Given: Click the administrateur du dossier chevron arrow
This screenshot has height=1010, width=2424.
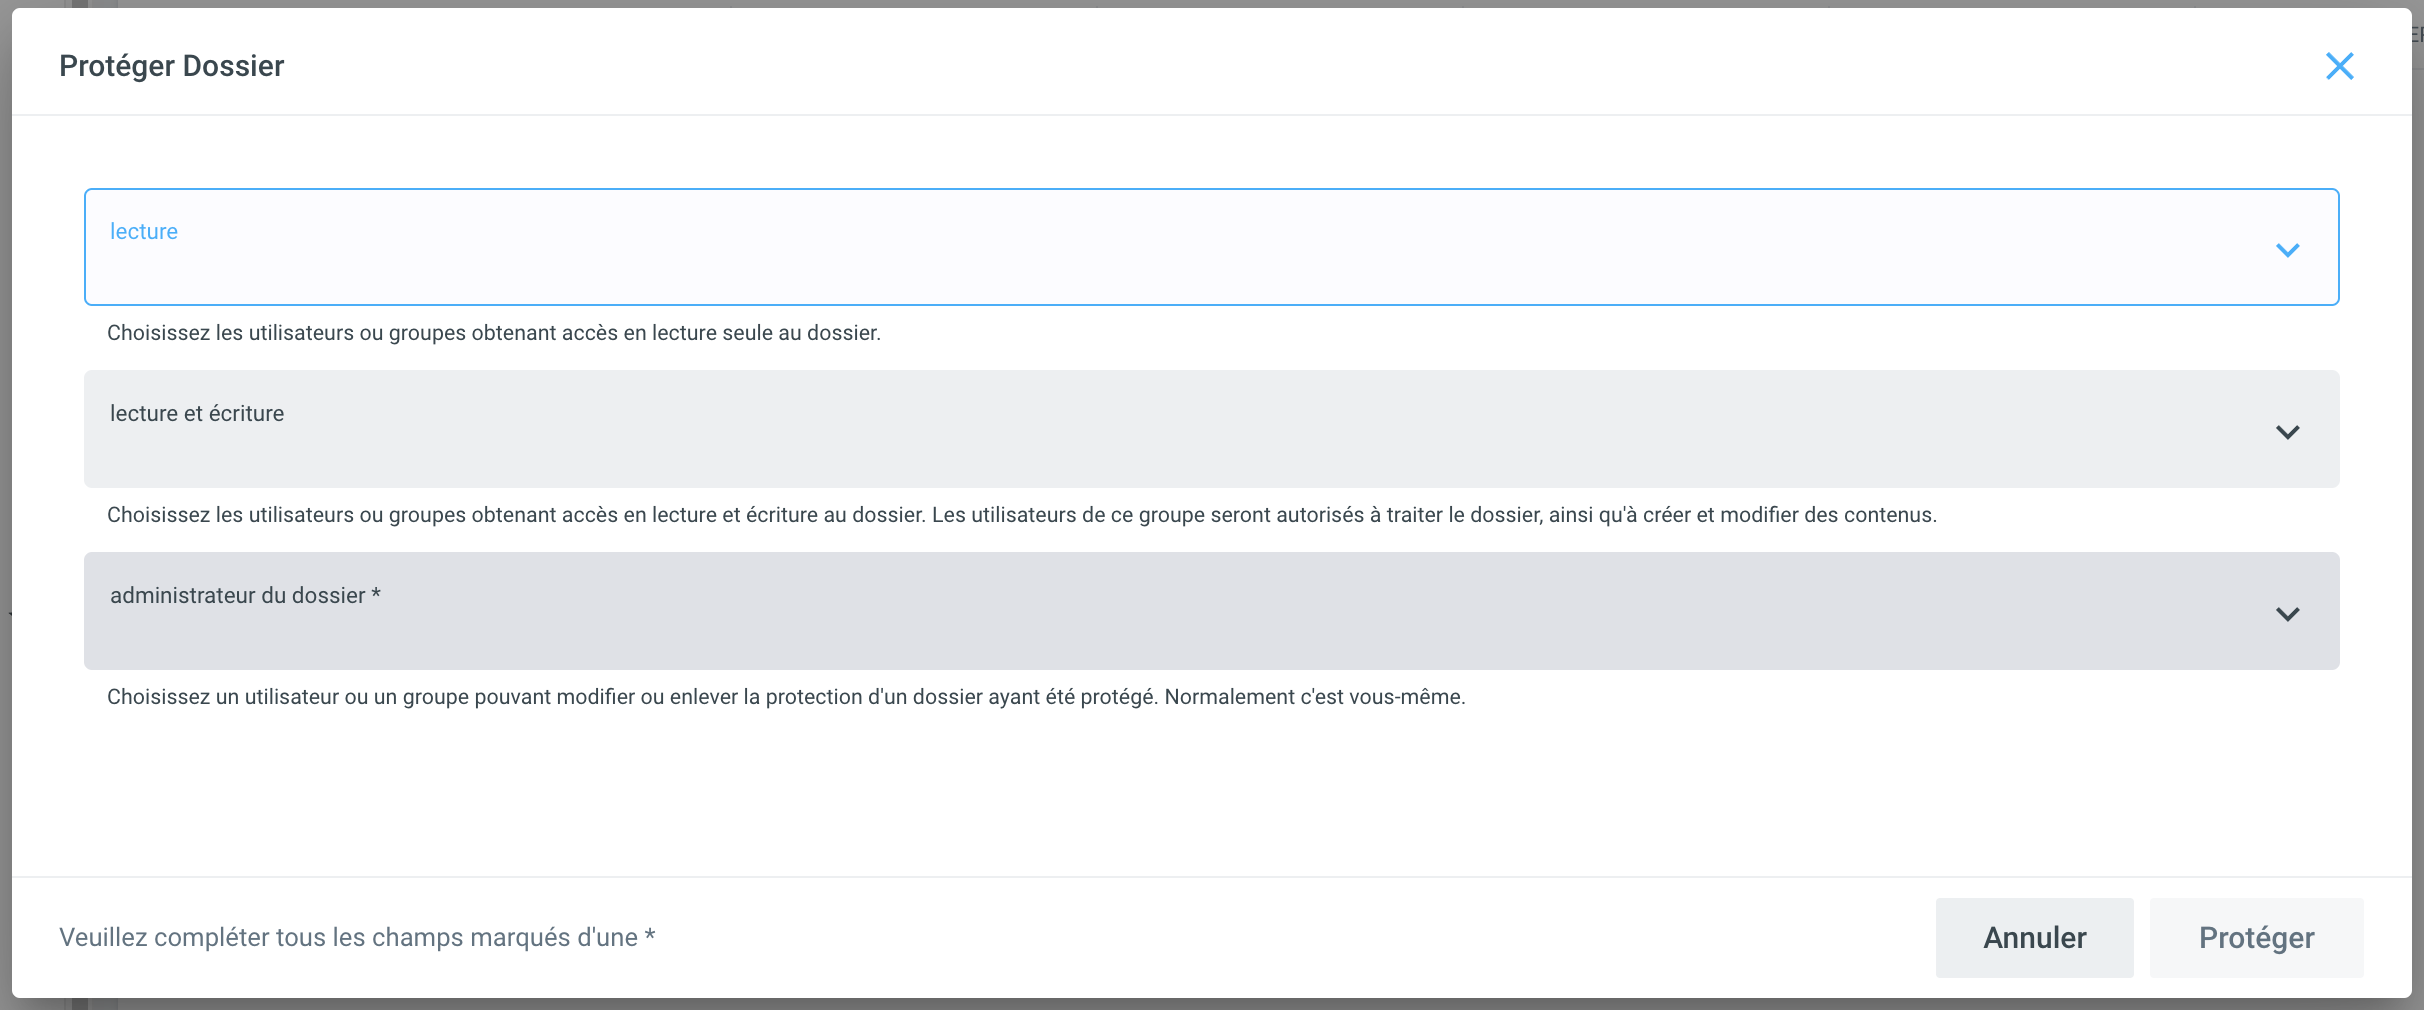Looking at the screenshot, I should click(2287, 614).
